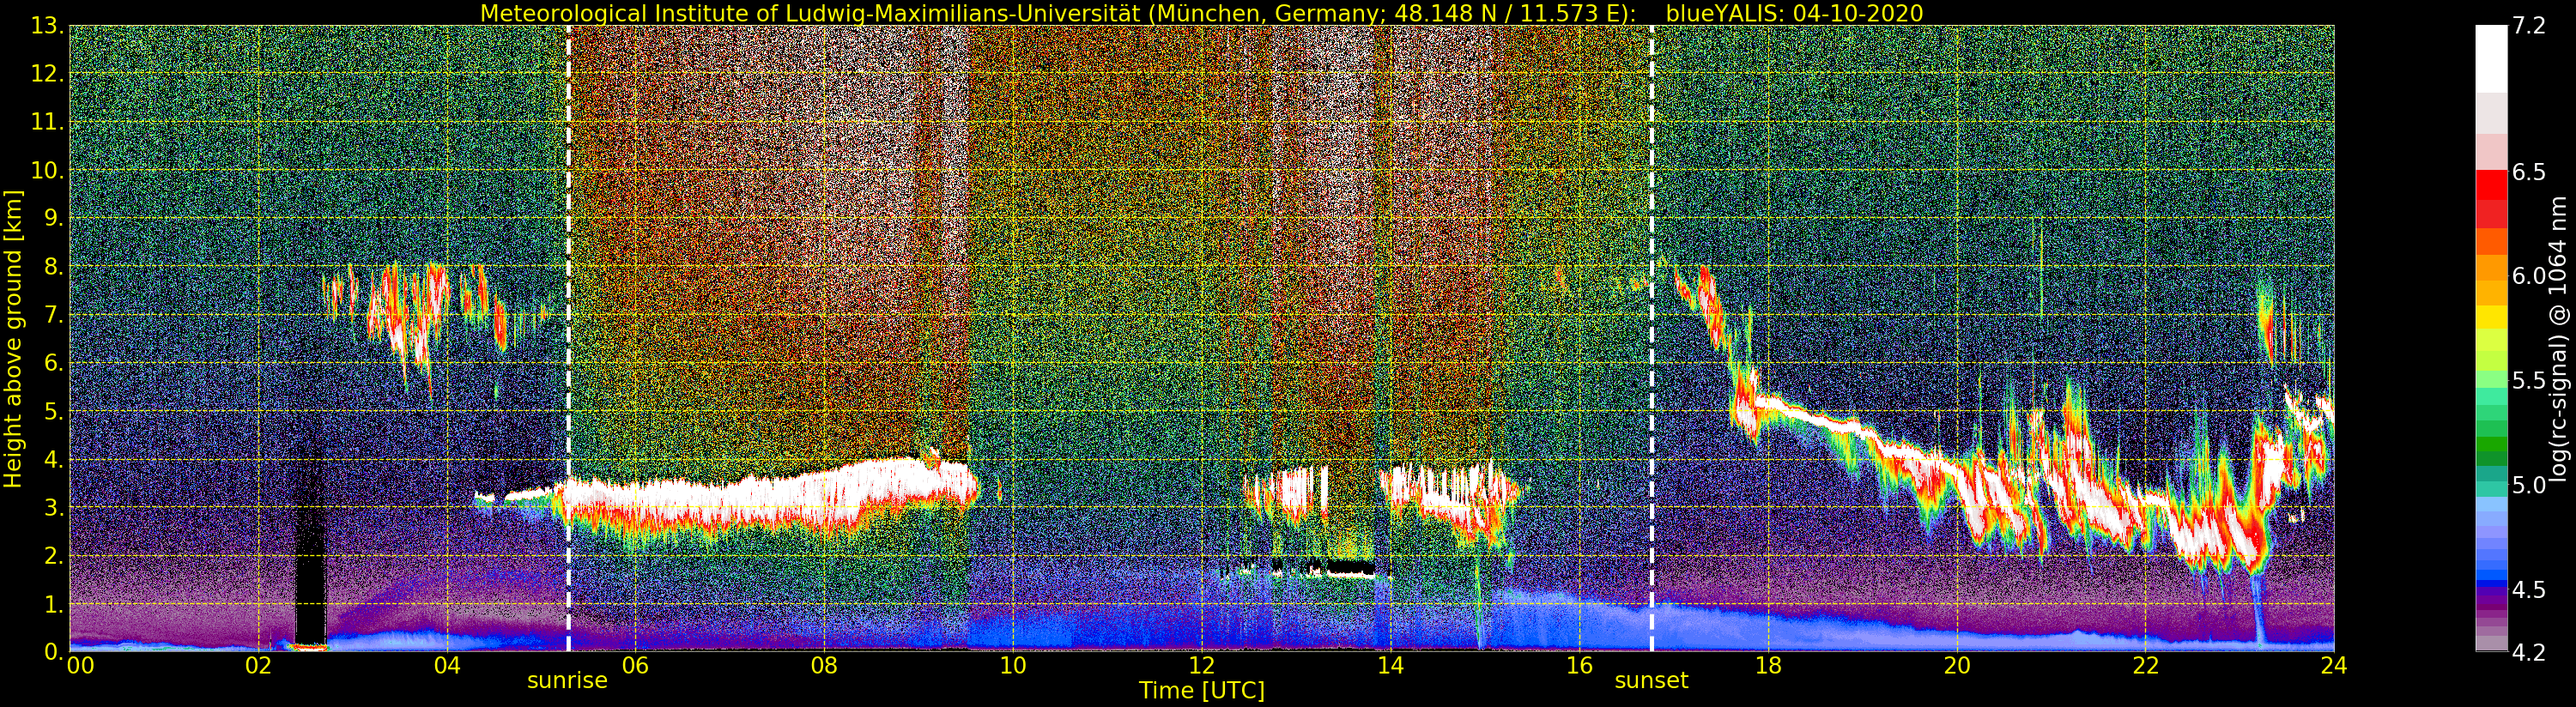The image size is (2576, 707).
Task: Click the "04" time axis tick label
Action: click(x=447, y=666)
